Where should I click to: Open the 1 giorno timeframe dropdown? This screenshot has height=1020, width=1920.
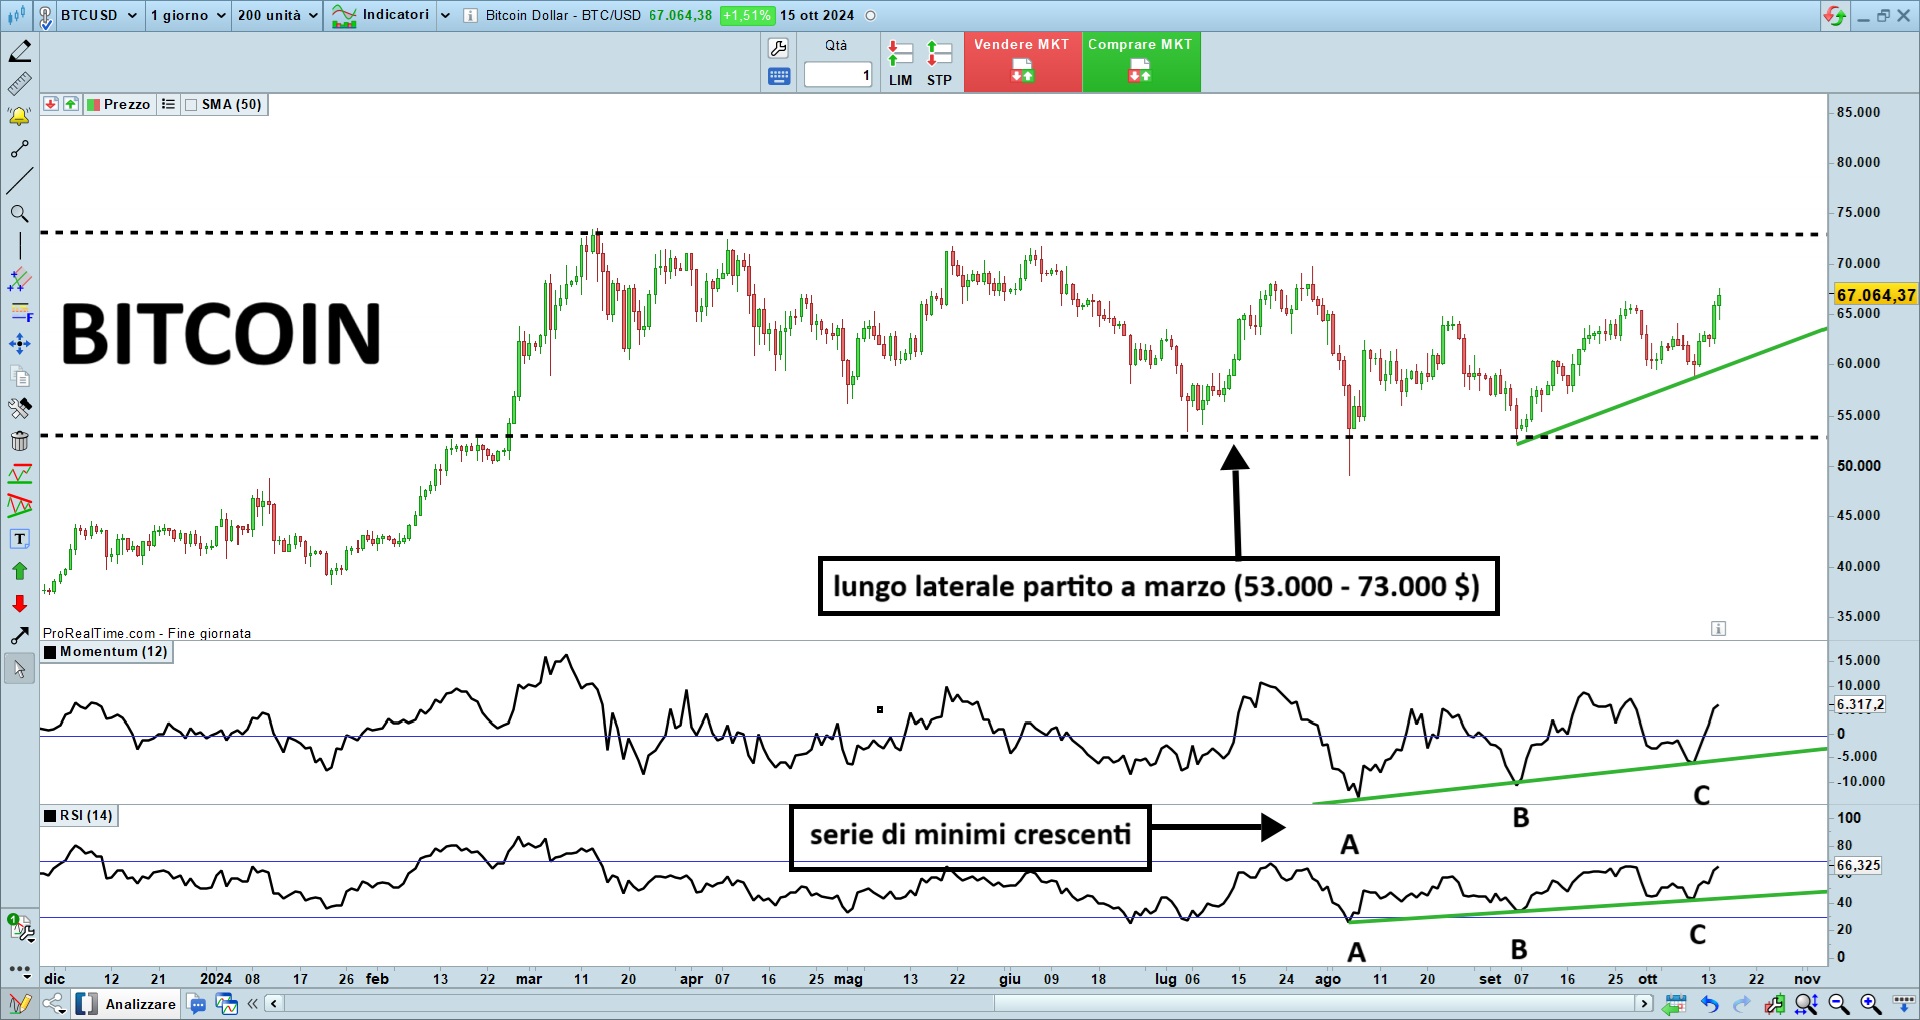pos(188,15)
